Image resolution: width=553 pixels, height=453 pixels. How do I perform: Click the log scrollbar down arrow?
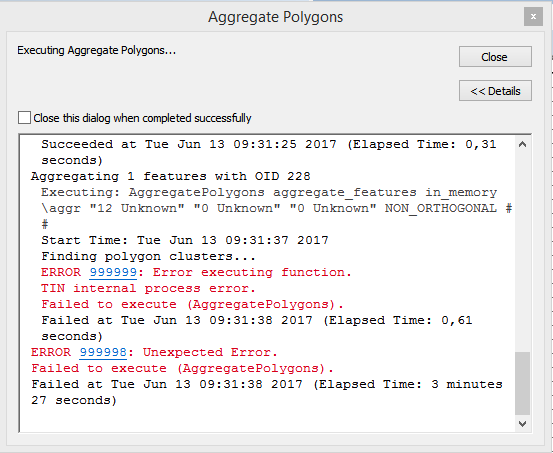[x=522, y=423]
